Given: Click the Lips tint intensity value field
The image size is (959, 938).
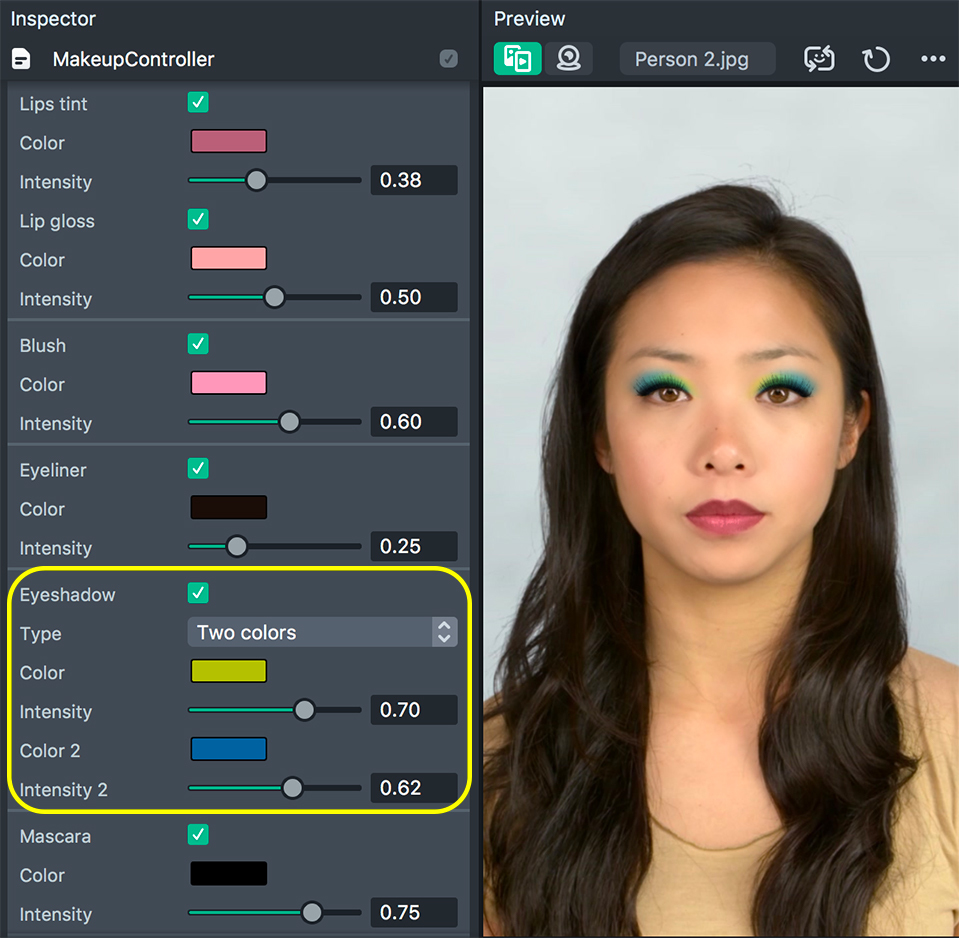Looking at the screenshot, I should pos(413,180).
